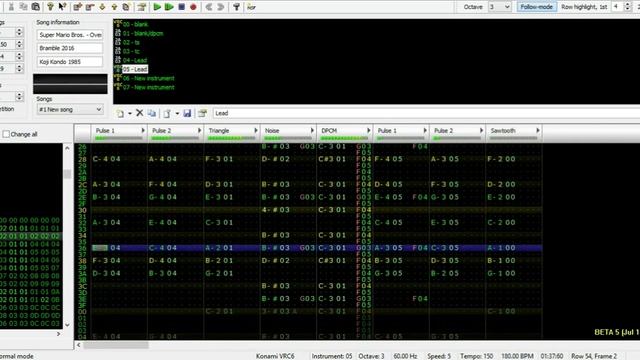640x360 pixels.
Task: Cut selection with the scissors icon
Action: coord(11,7)
